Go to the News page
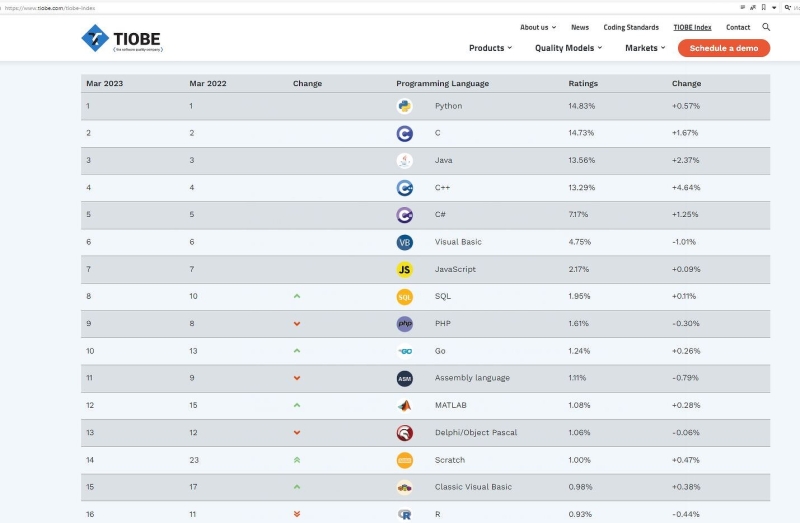The width and height of the screenshot is (800, 523). (x=580, y=27)
